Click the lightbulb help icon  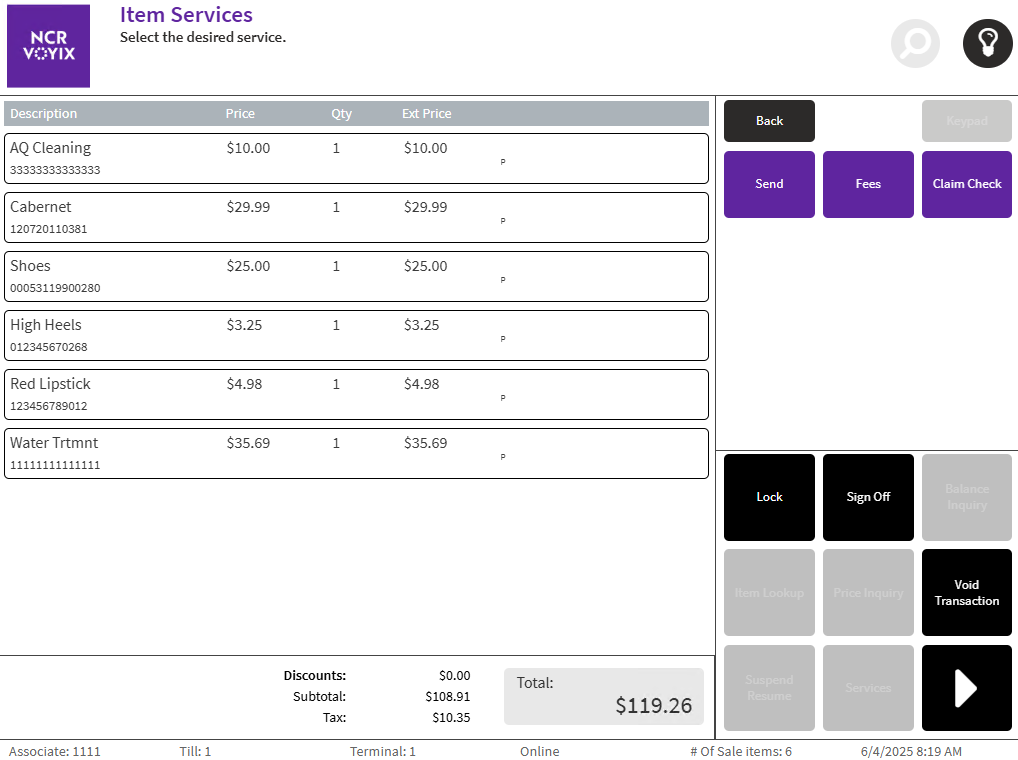[x=987, y=44]
